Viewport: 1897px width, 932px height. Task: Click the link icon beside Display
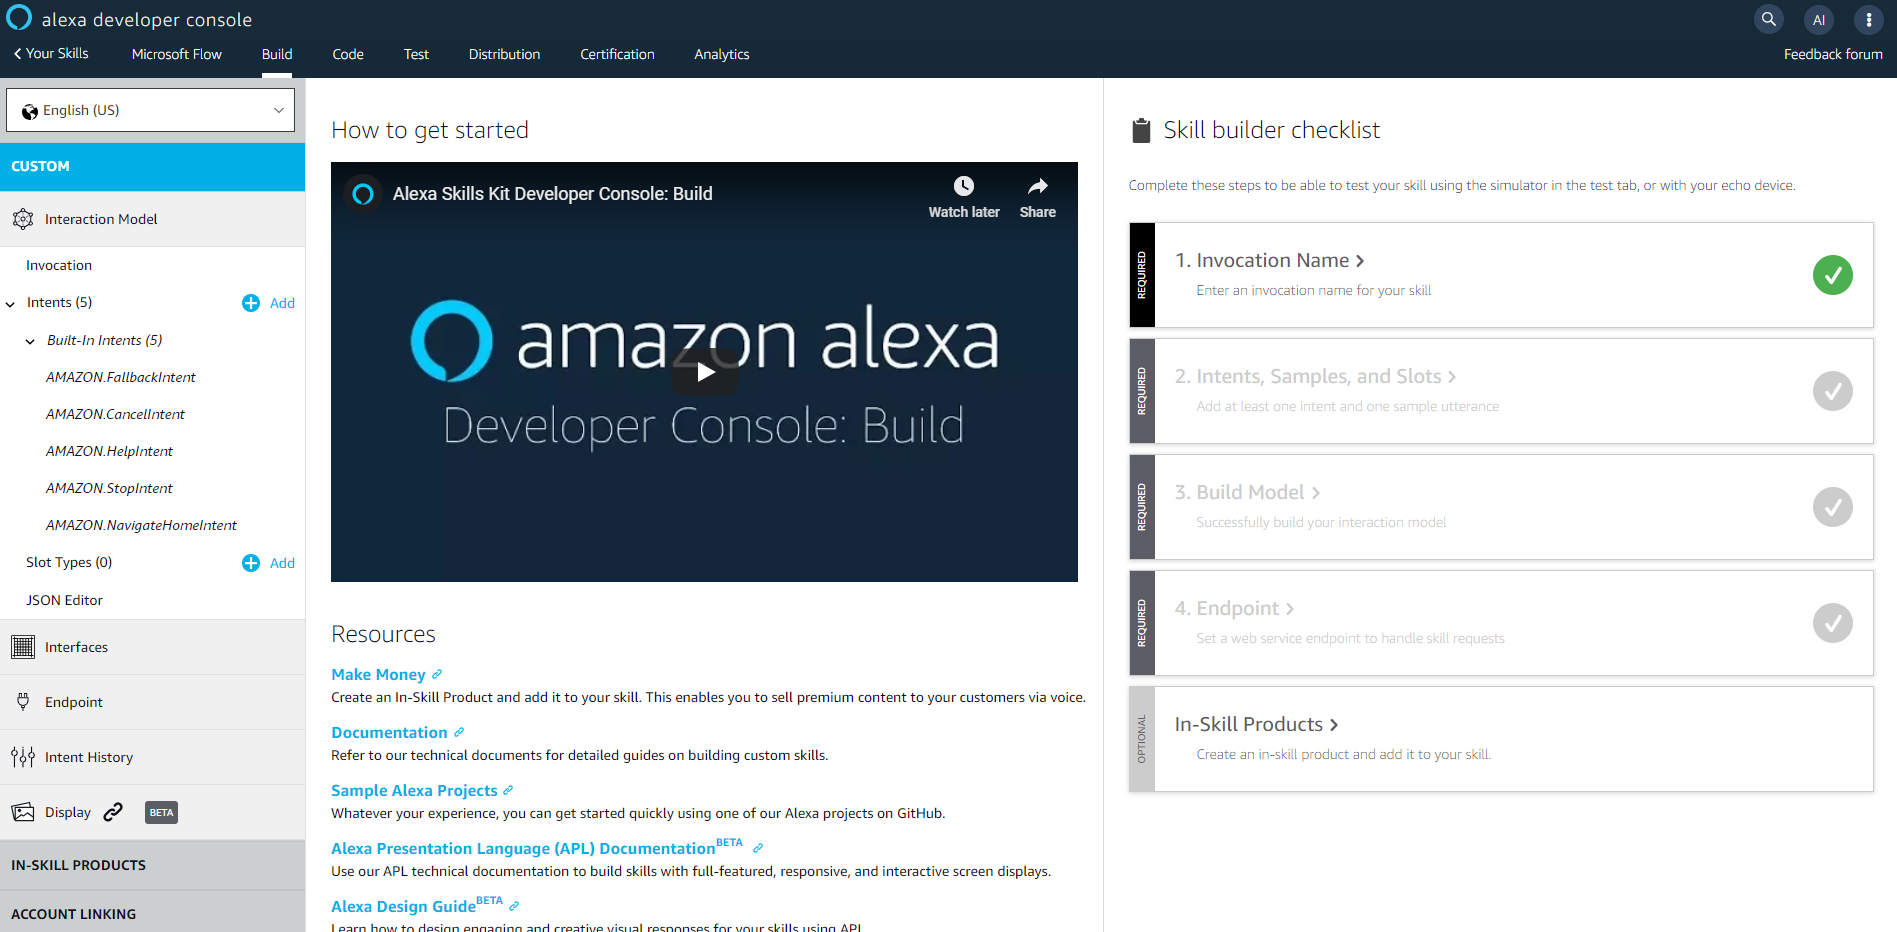(x=113, y=812)
